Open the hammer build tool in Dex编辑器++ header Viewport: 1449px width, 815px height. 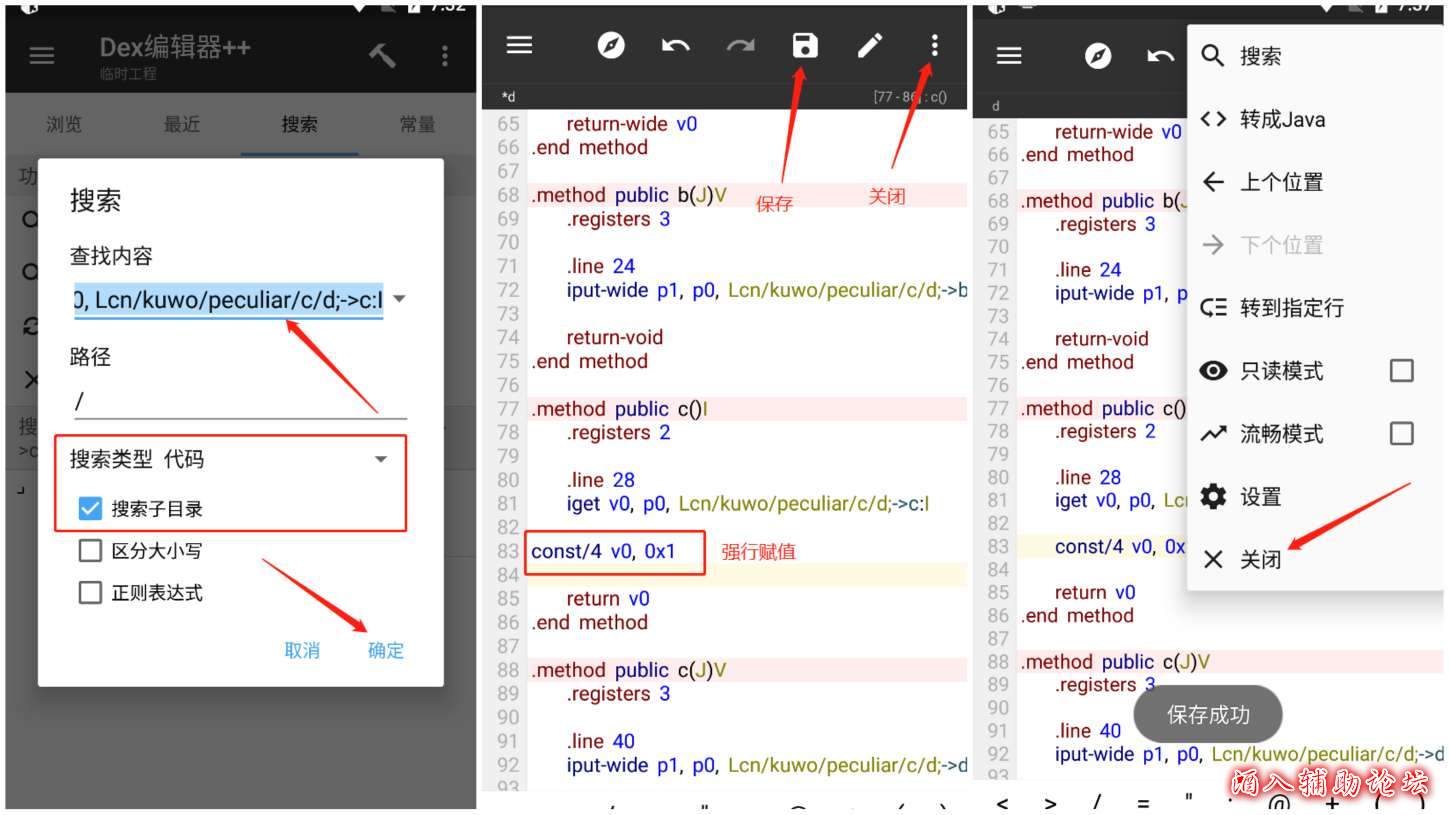[382, 55]
